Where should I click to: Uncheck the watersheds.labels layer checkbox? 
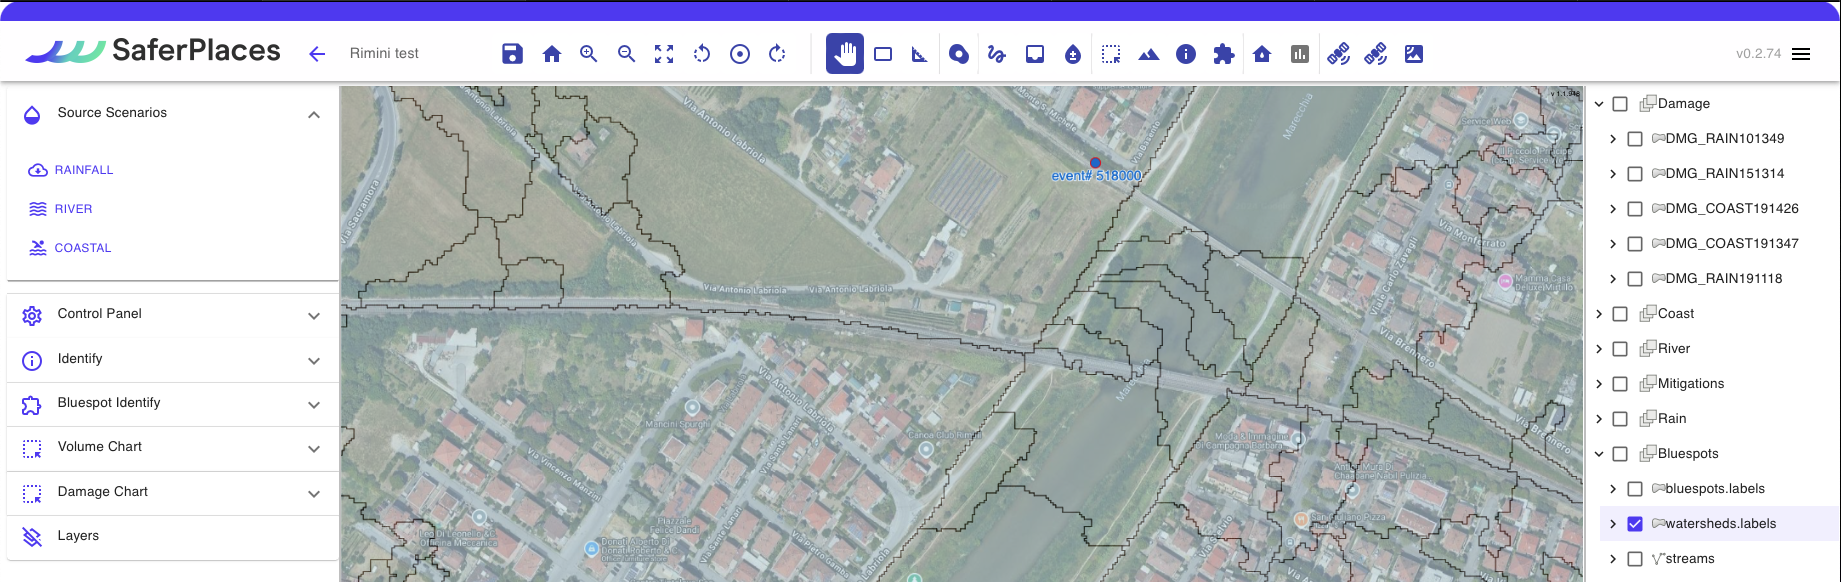click(x=1635, y=524)
